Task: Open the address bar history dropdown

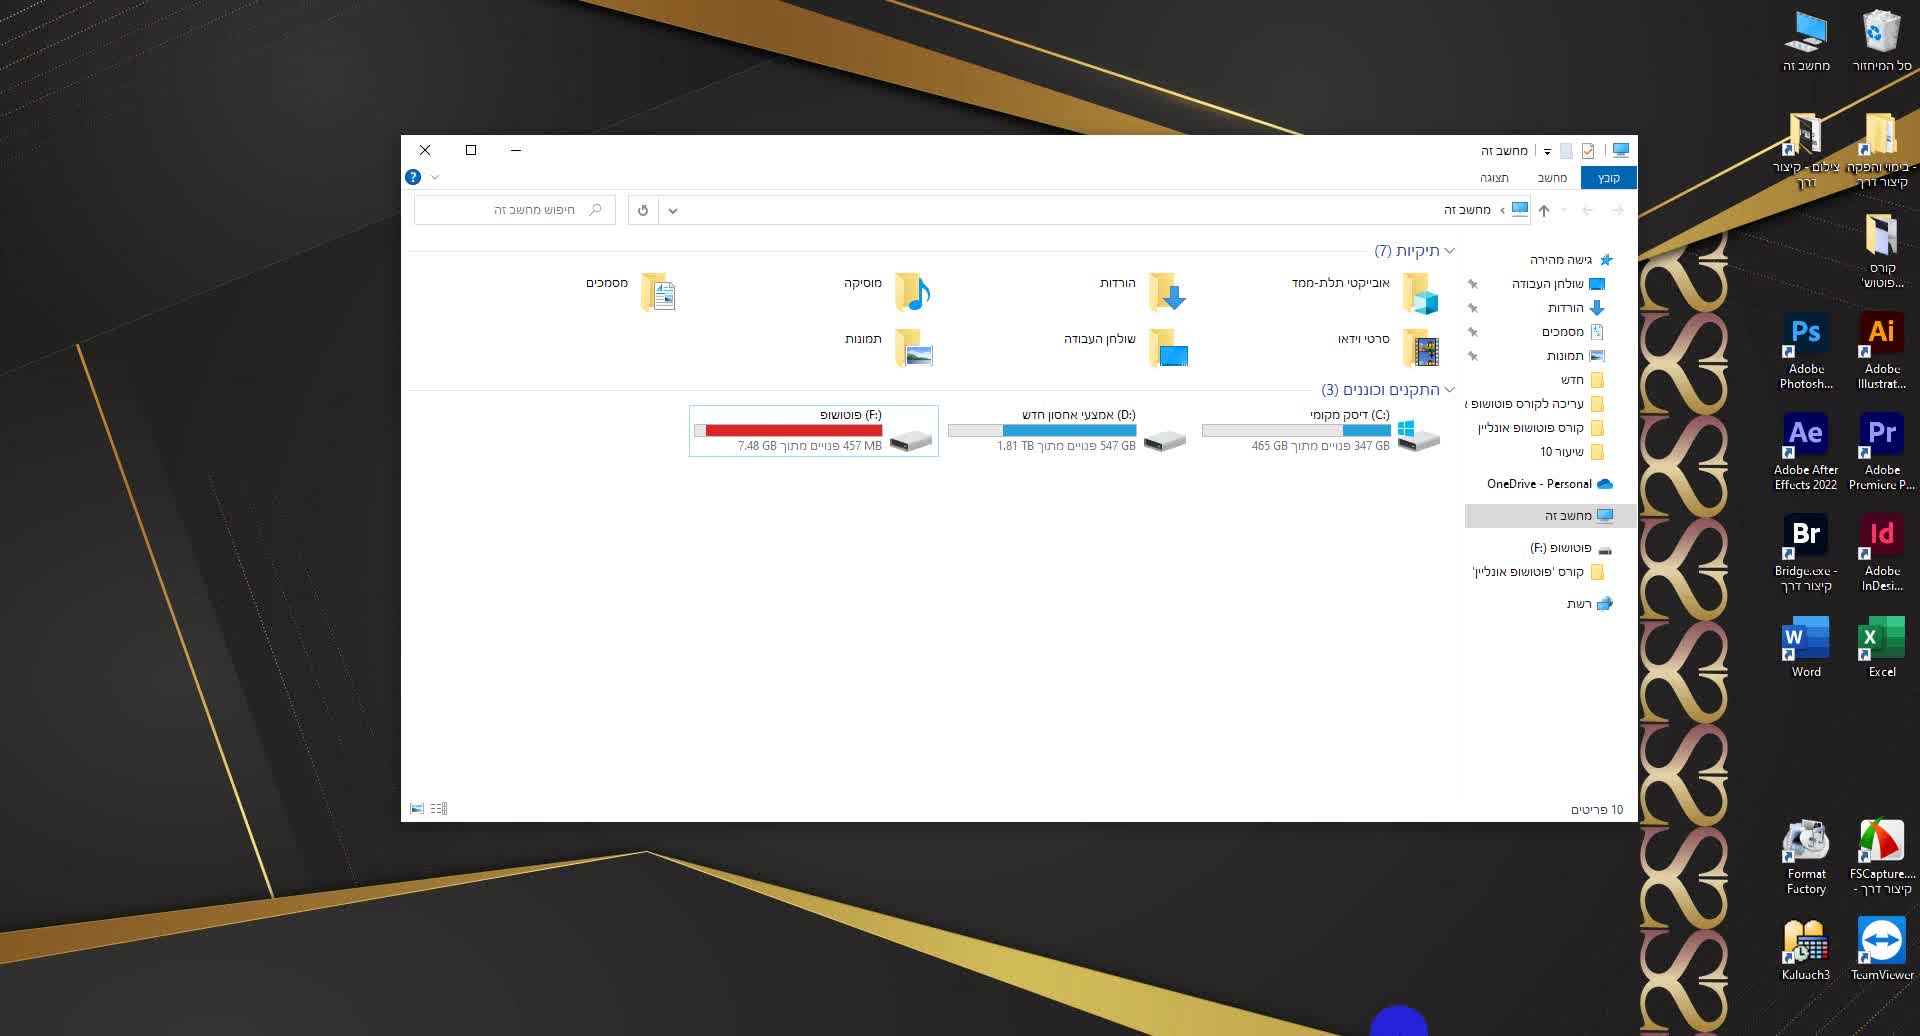Action: [x=673, y=210]
